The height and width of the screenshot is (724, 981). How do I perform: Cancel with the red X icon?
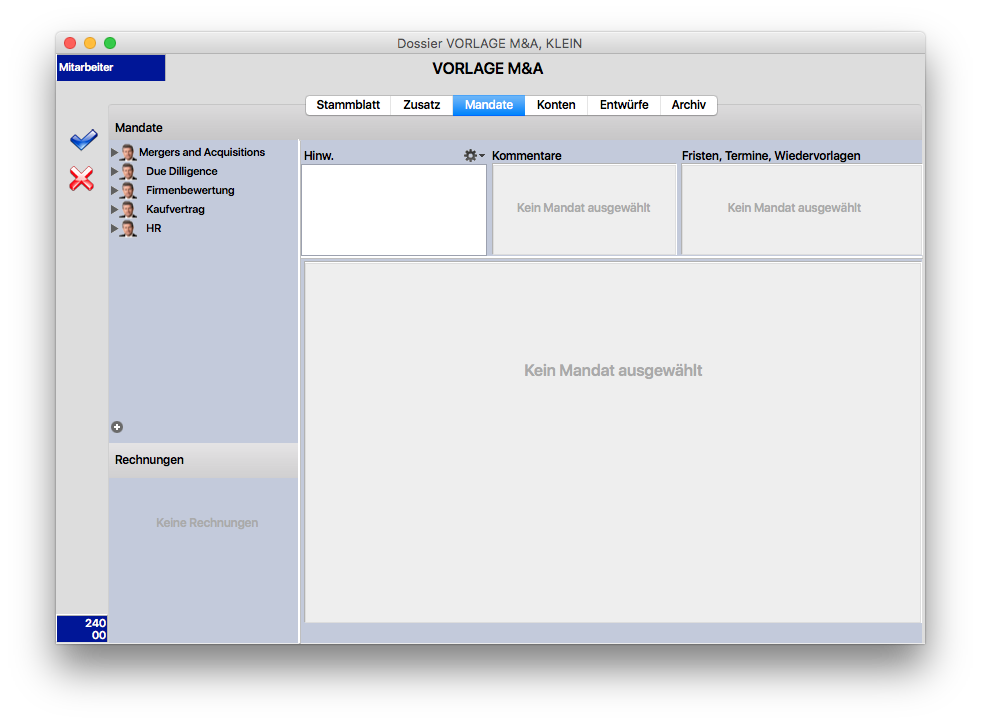pos(81,179)
